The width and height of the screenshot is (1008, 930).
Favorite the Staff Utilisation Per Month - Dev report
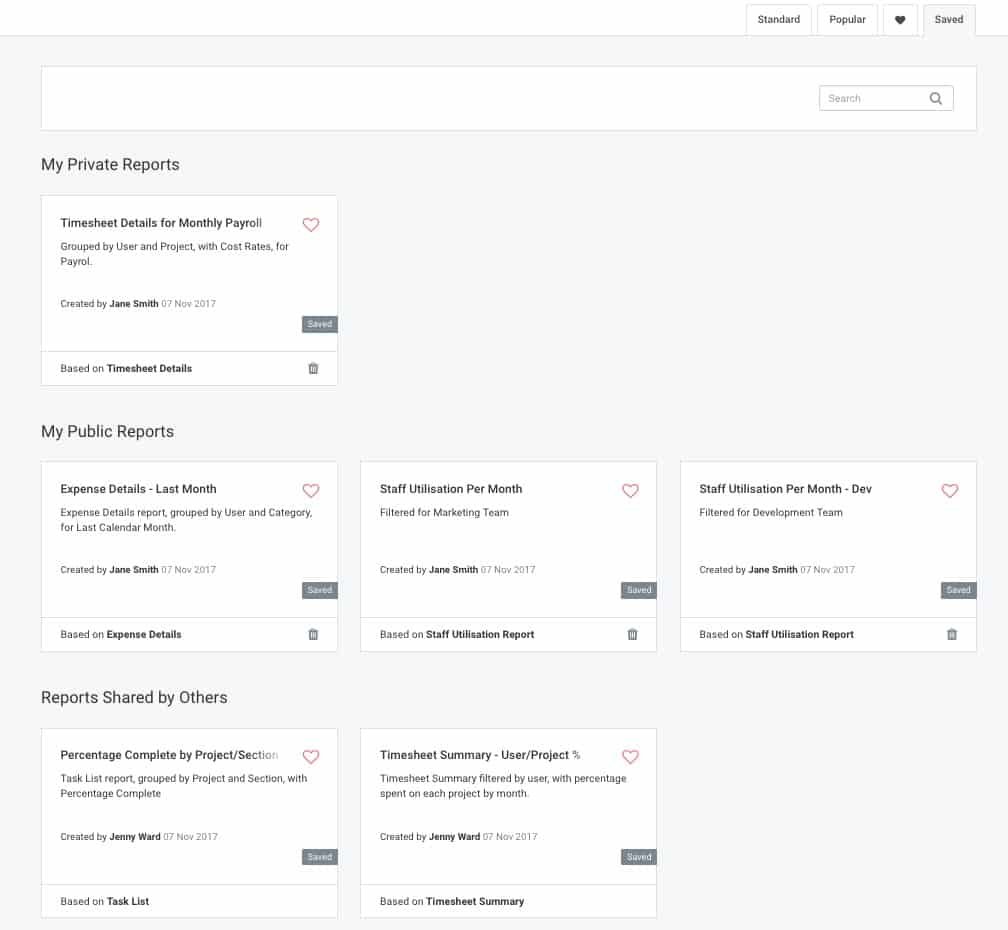pyautogui.click(x=950, y=491)
